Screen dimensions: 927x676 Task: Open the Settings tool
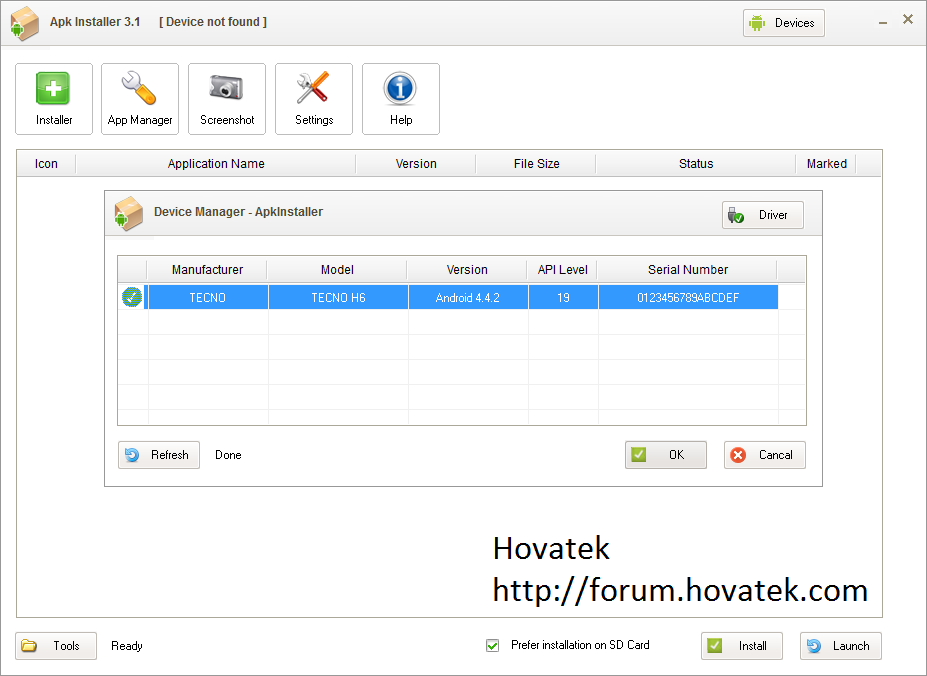314,98
